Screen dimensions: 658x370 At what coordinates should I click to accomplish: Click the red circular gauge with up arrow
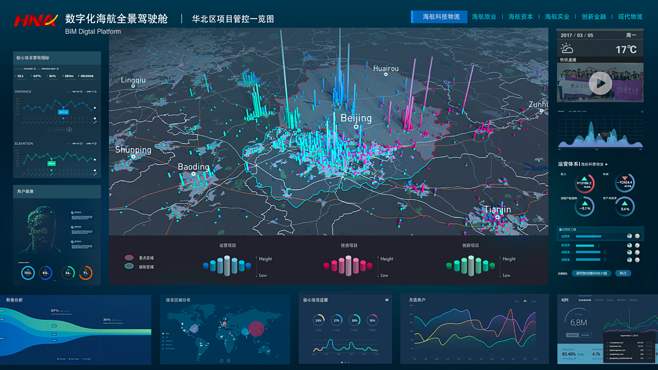[585, 183]
